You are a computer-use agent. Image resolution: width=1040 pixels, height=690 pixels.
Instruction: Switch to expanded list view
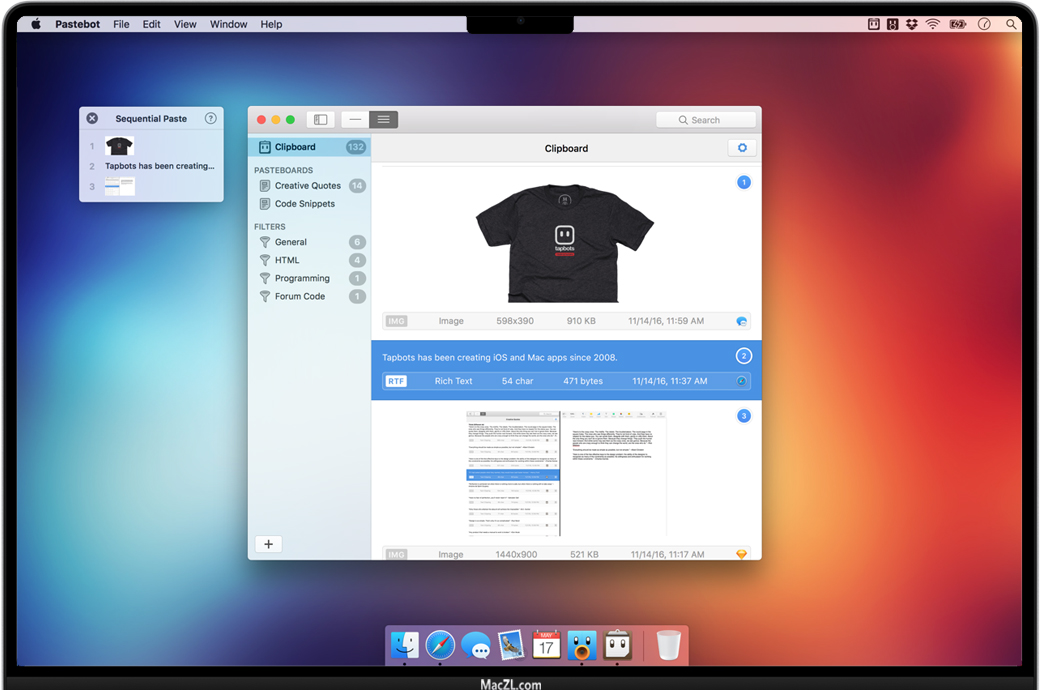[x=384, y=119]
